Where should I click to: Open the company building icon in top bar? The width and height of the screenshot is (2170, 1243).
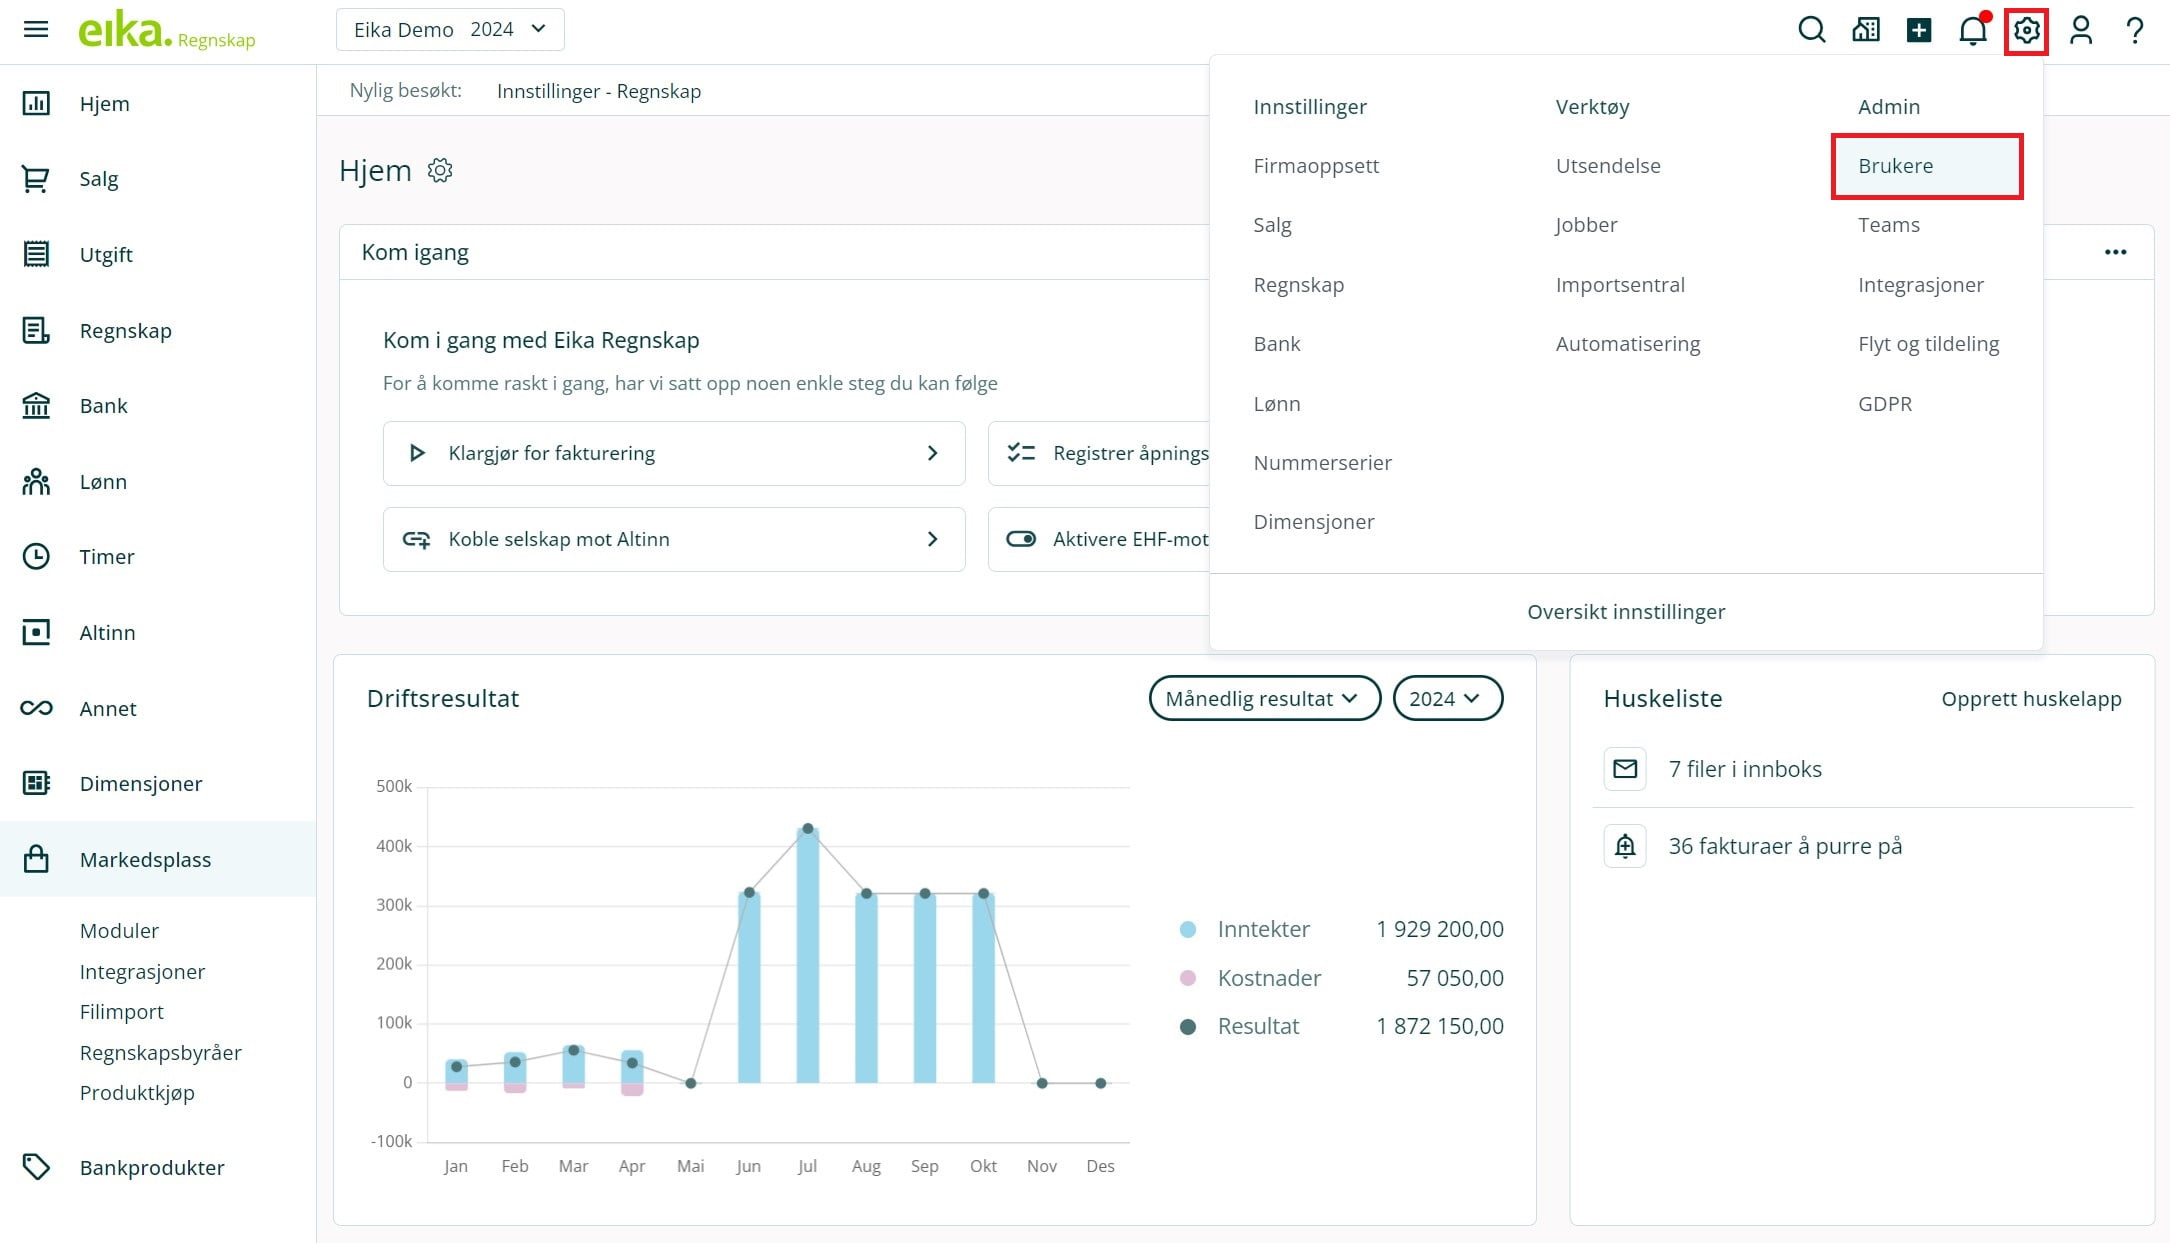[x=1865, y=30]
